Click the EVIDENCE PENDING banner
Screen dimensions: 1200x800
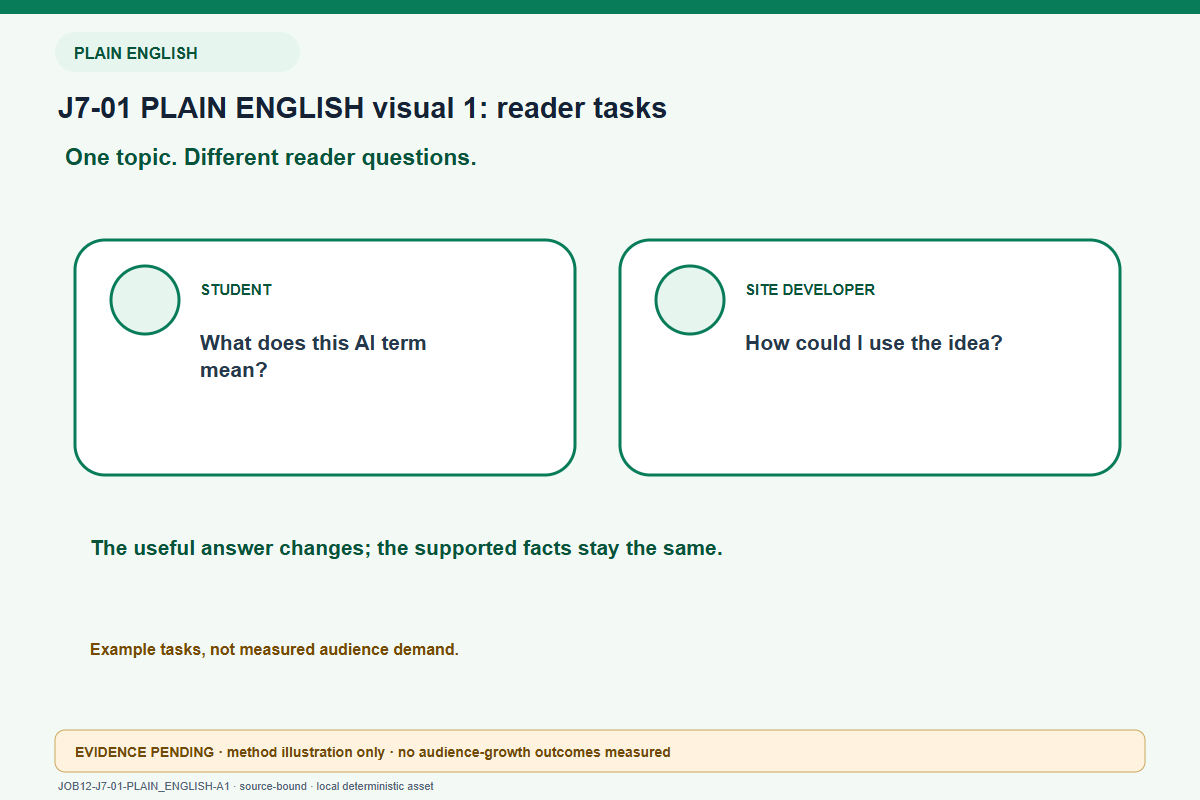[600, 751]
